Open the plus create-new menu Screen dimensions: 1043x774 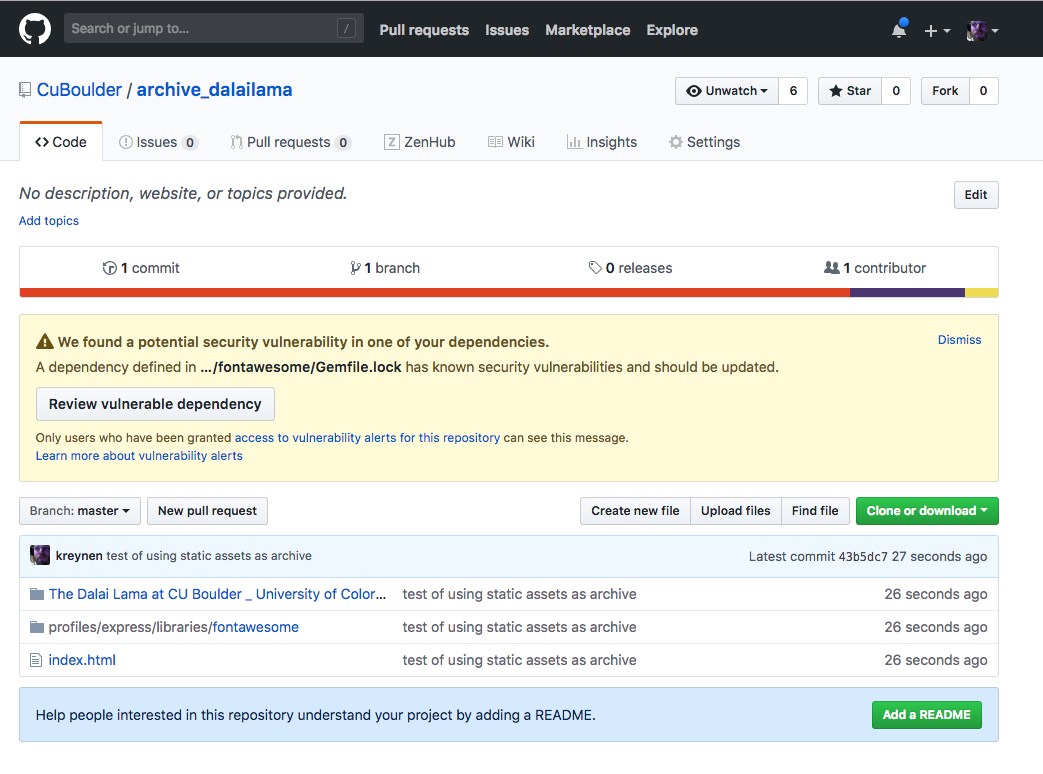coord(937,31)
